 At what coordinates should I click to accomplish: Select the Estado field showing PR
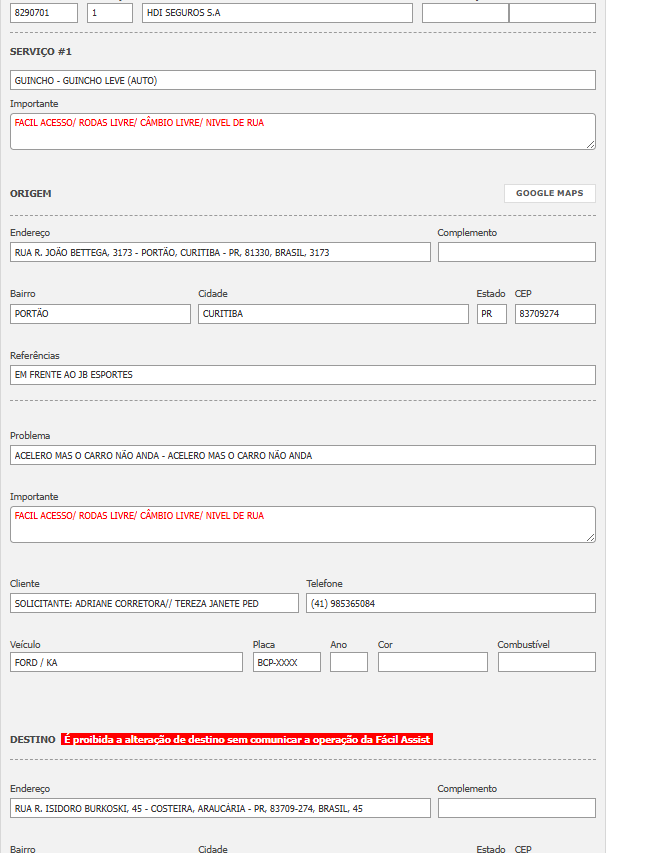pos(491,314)
